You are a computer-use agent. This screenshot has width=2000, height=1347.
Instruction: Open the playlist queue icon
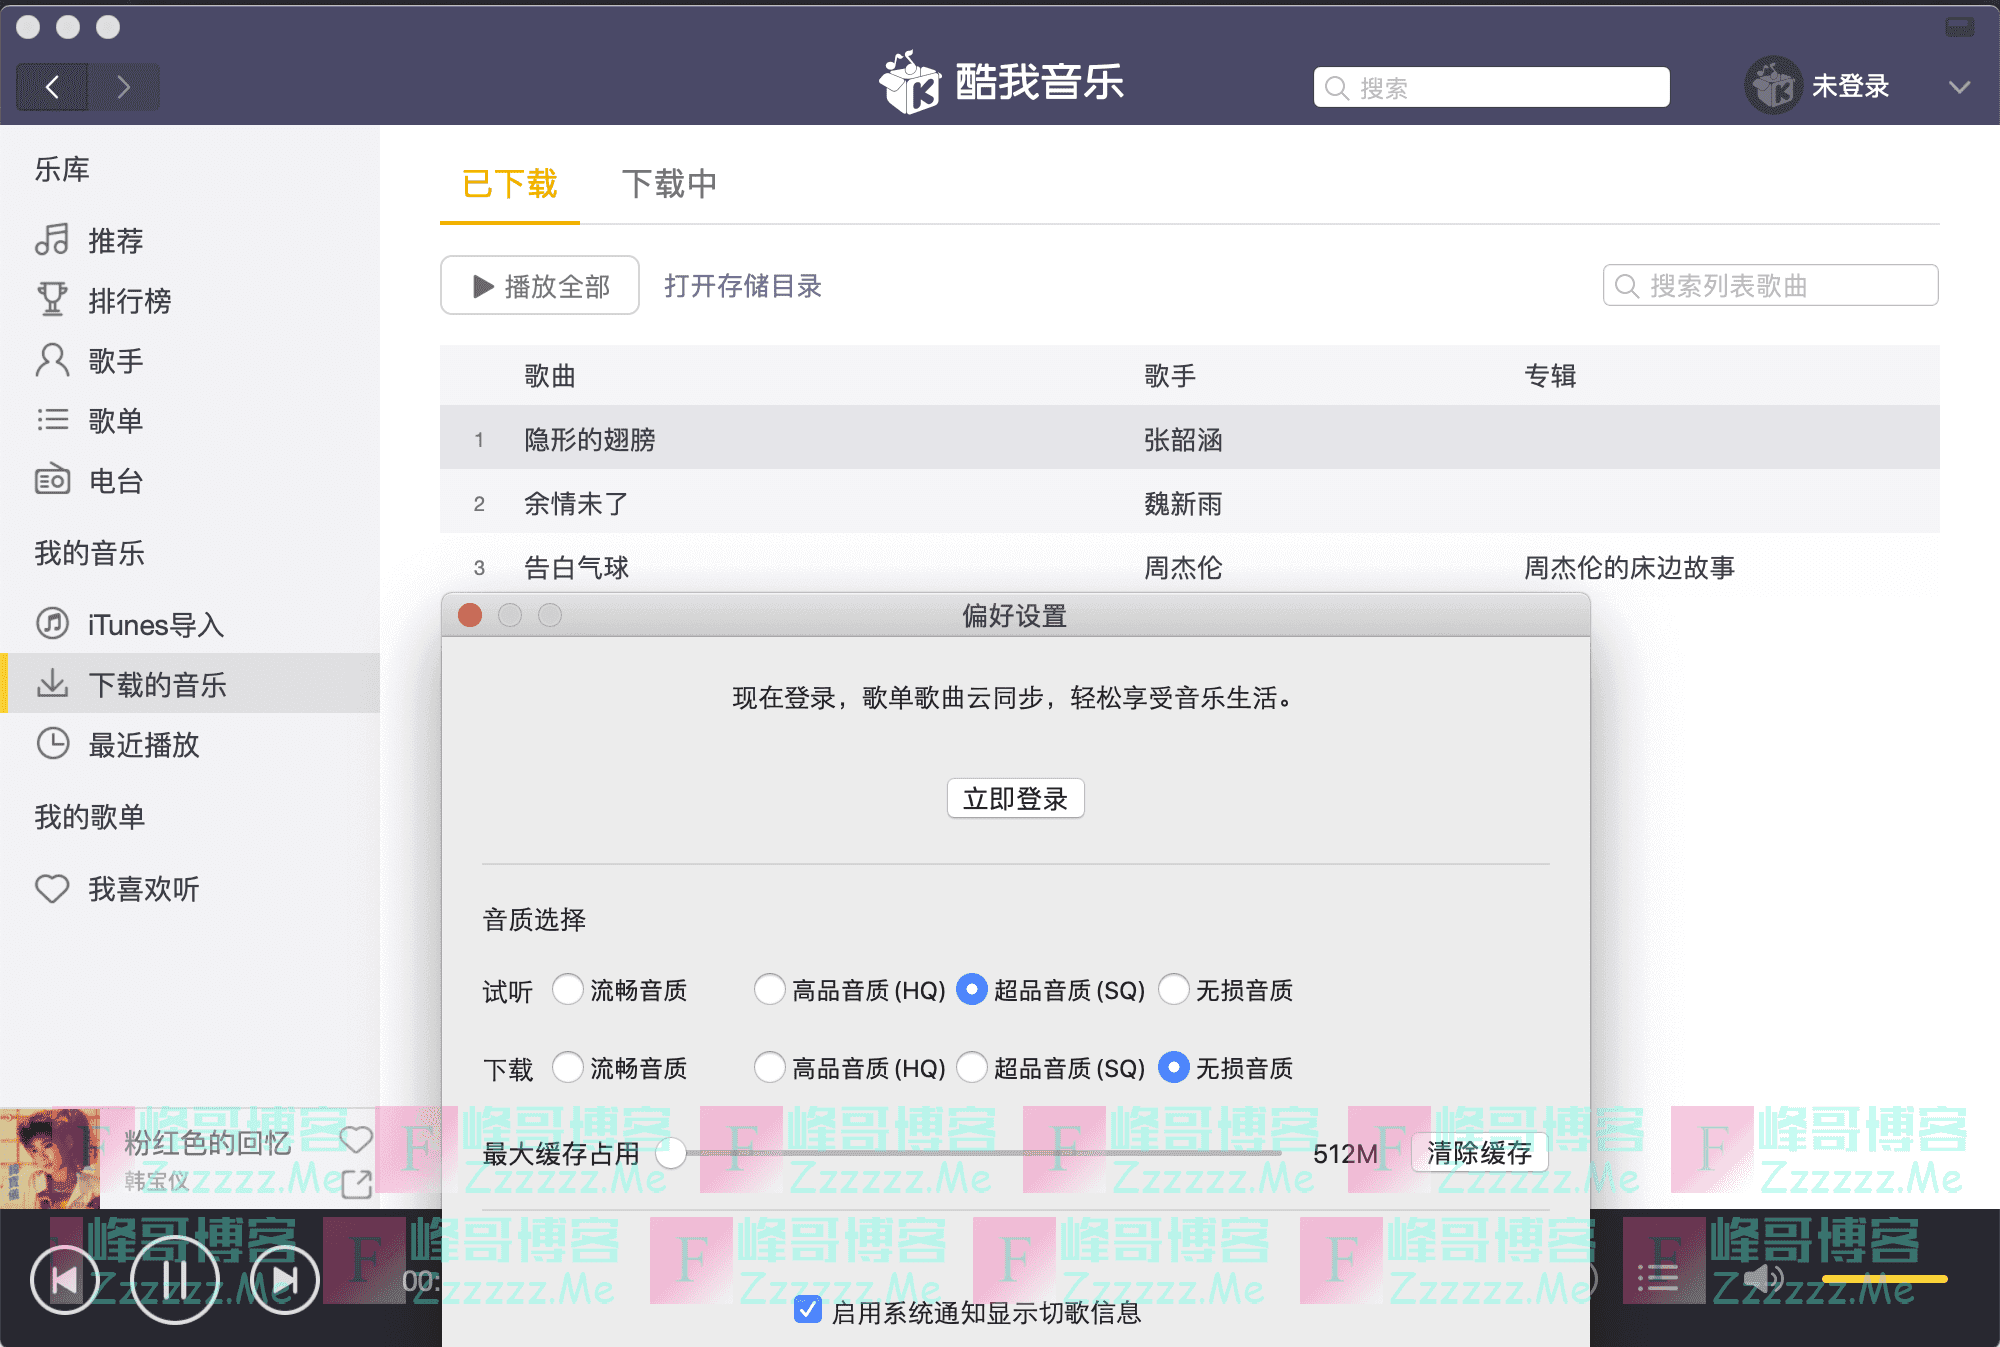tap(1657, 1278)
